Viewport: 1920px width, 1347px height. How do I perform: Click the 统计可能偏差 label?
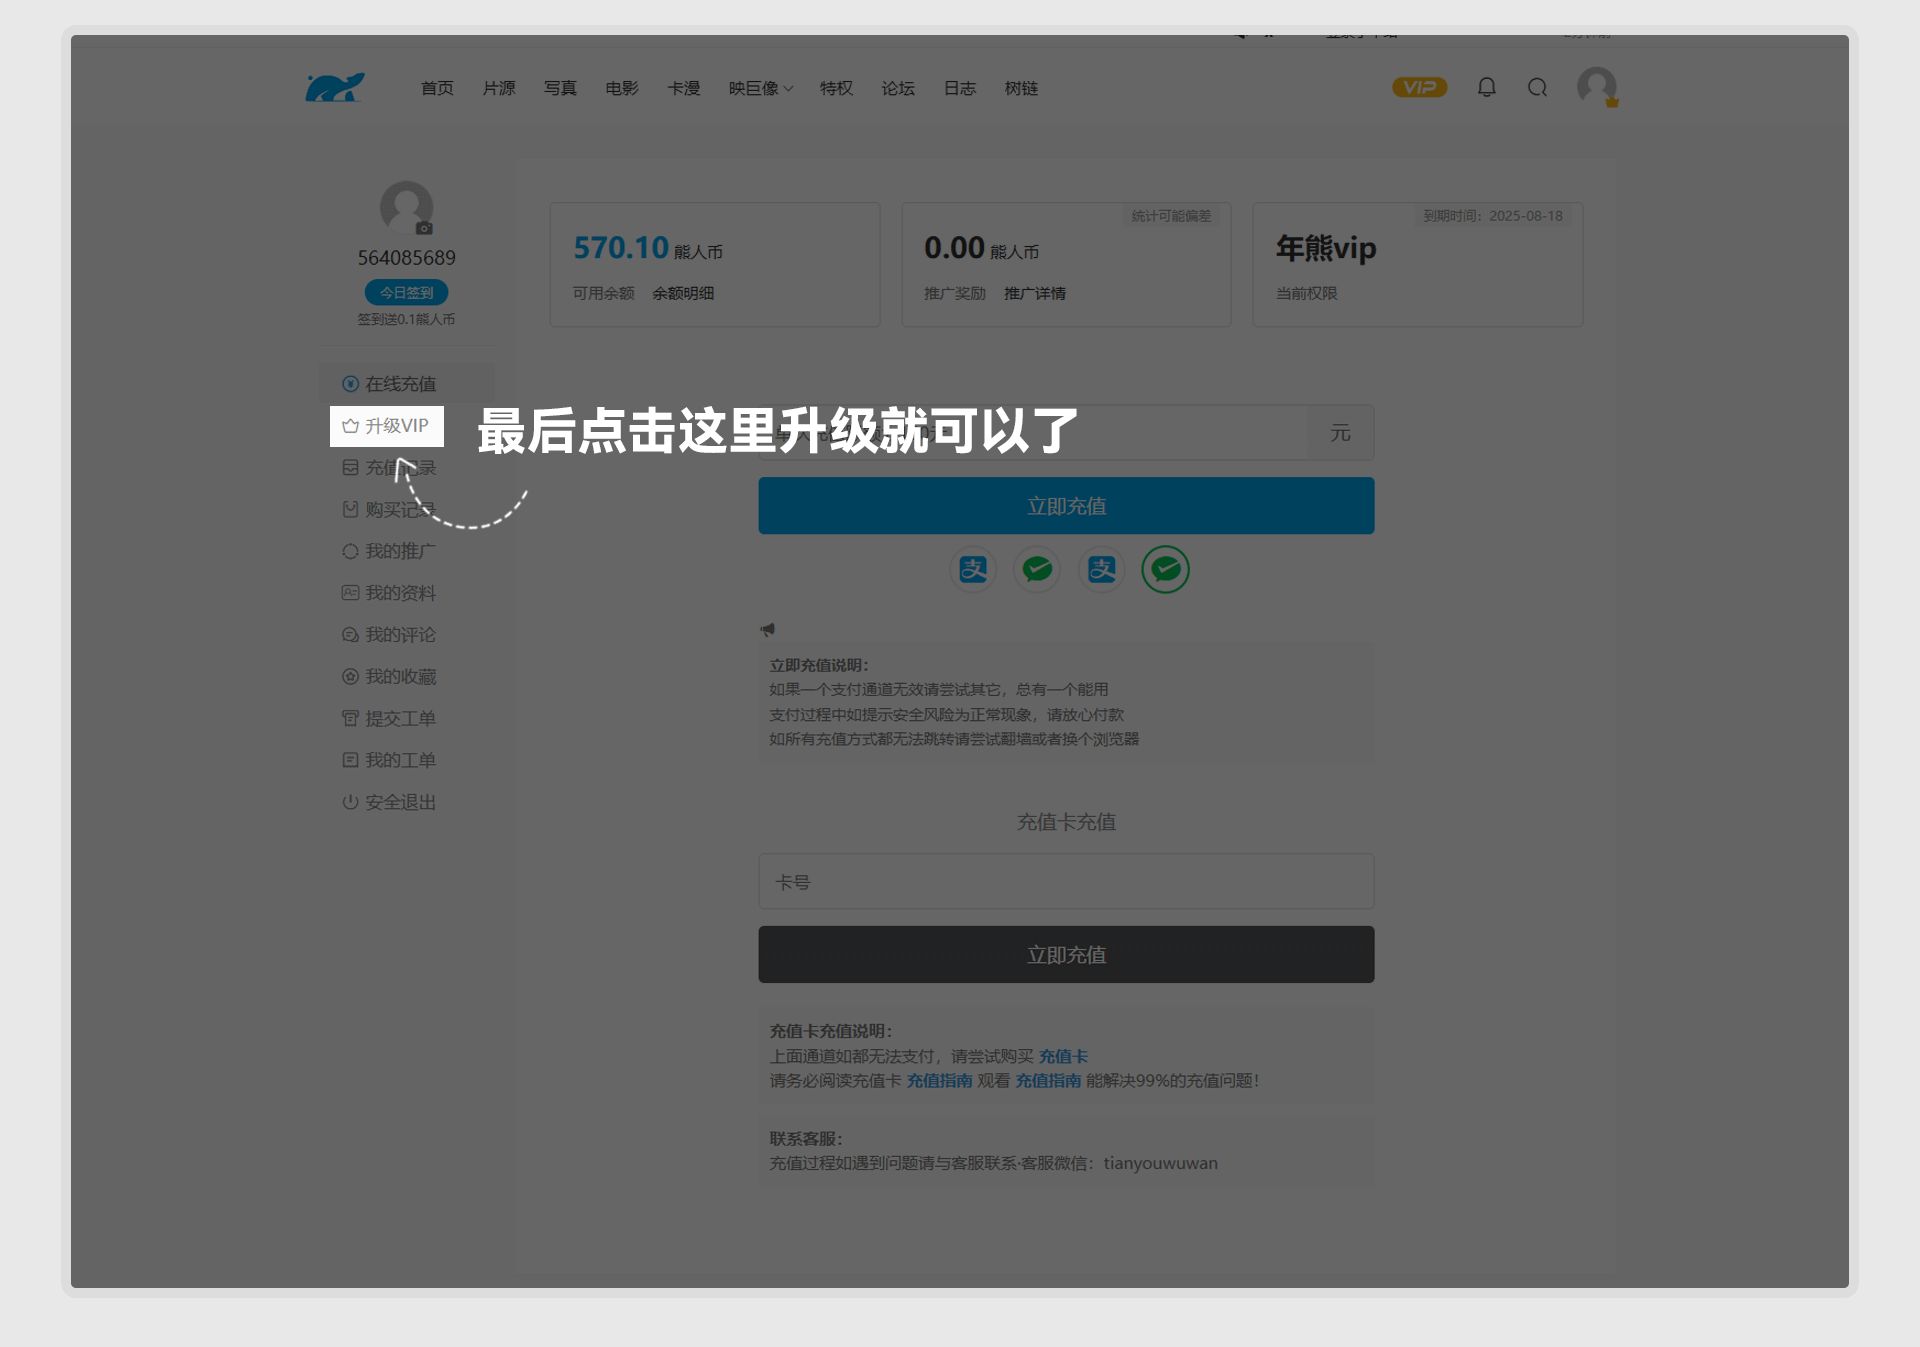tap(1171, 216)
